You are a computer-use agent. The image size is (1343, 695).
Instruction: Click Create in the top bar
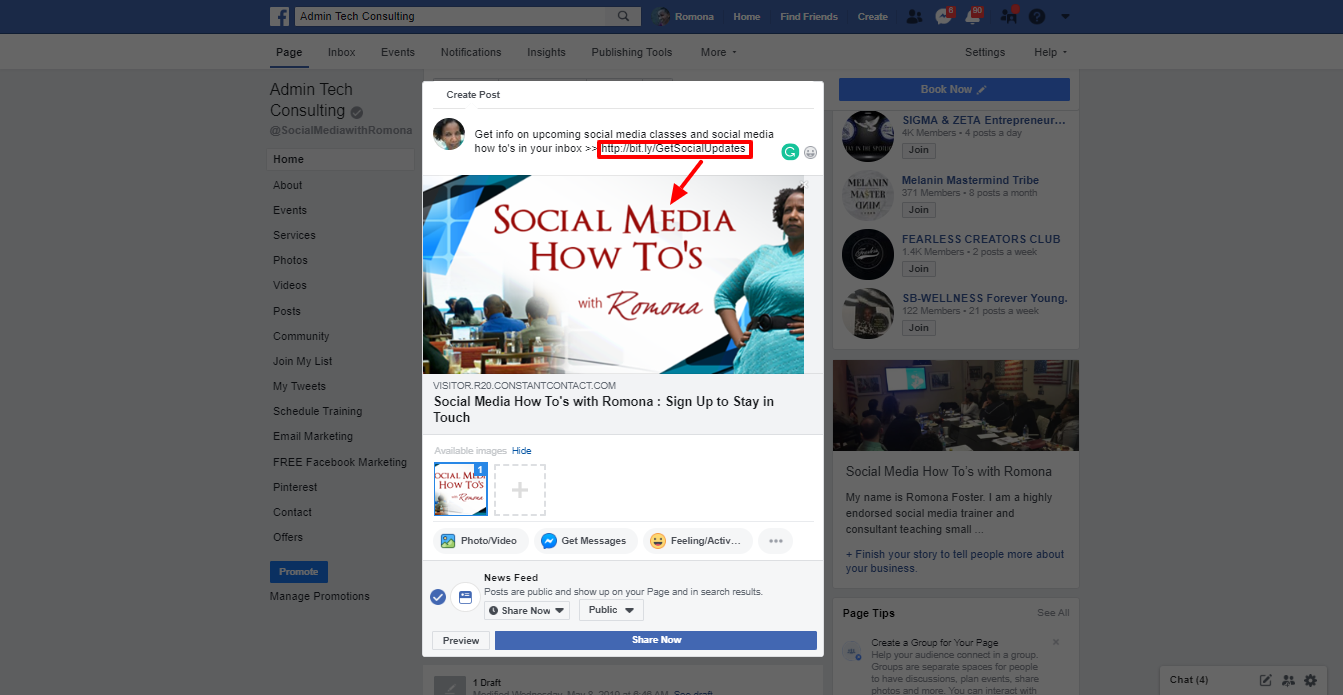tap(872, 16)
